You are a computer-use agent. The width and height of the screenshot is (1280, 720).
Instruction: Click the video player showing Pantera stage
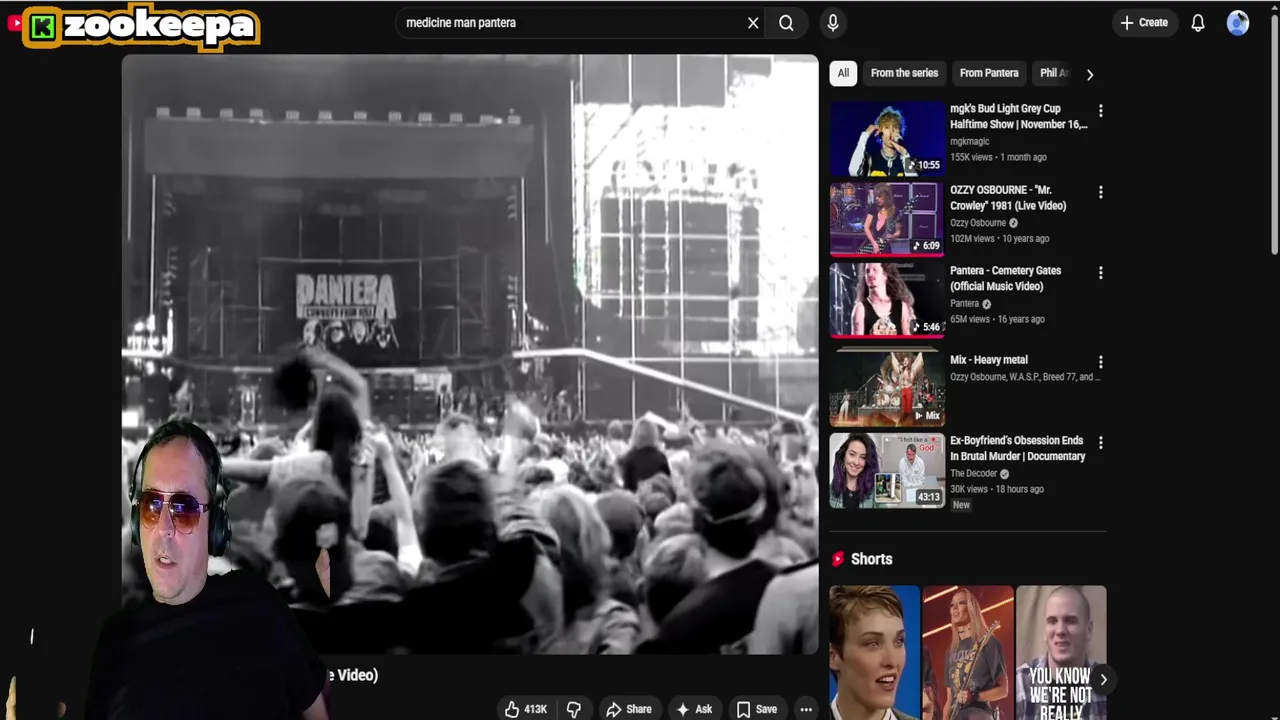(x=470, y=355)
